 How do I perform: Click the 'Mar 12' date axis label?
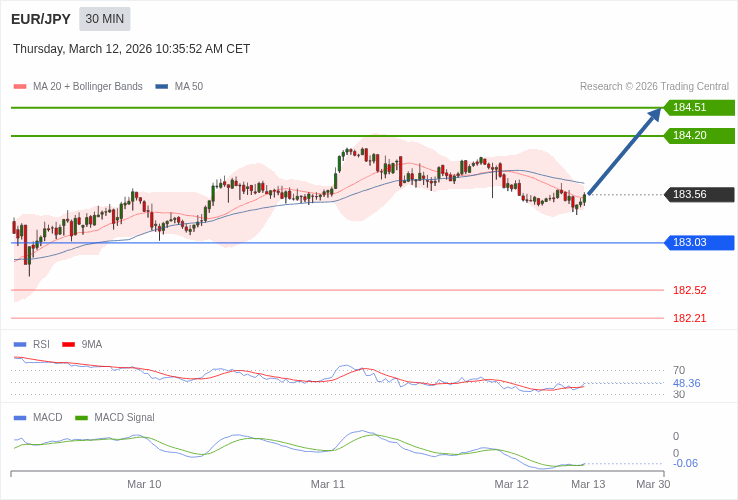point(511,484)
